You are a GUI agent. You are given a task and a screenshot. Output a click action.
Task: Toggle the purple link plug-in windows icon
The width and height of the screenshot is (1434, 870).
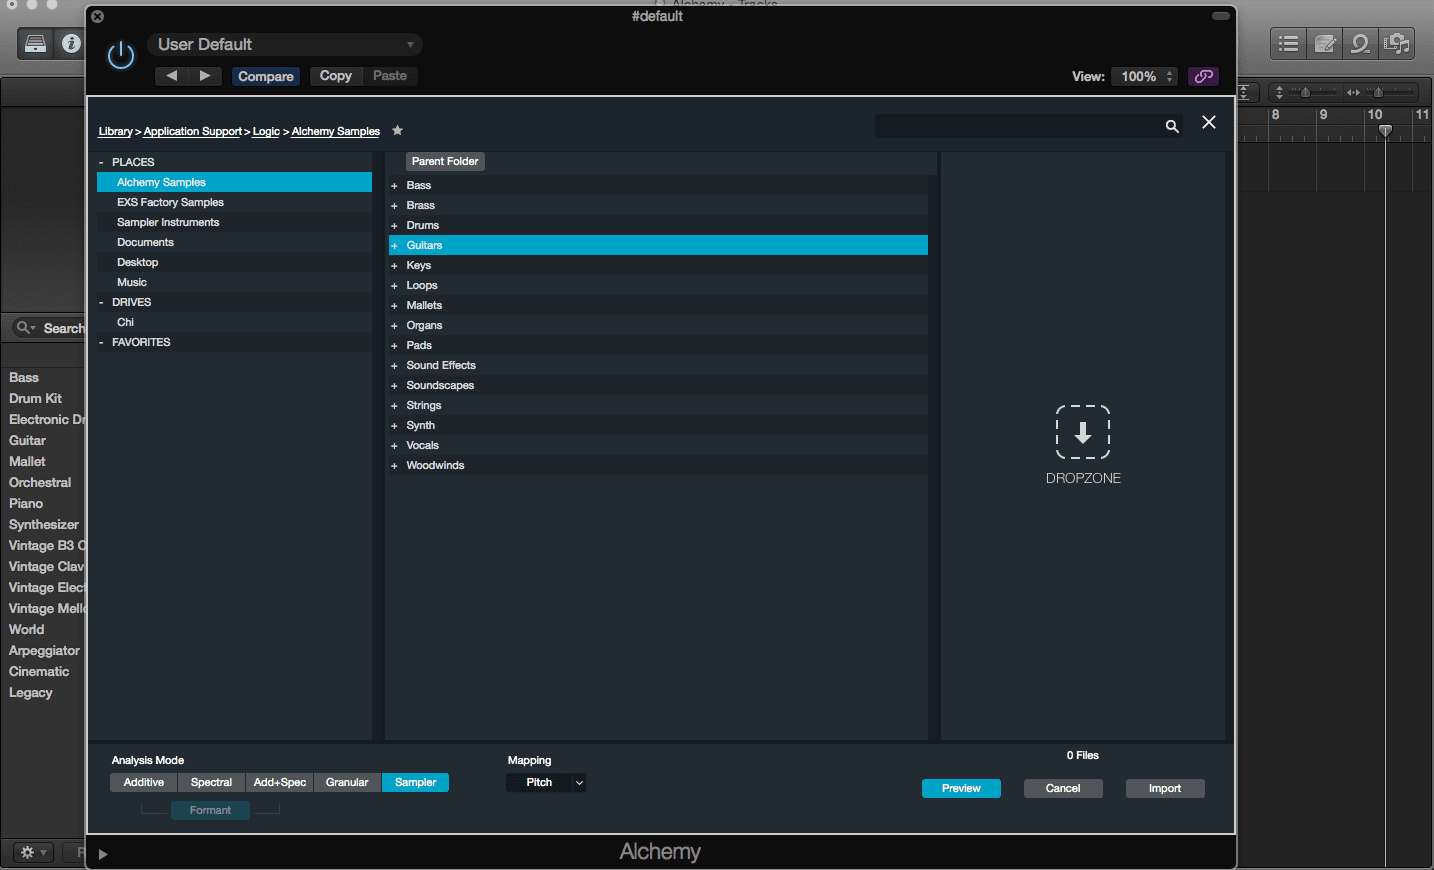[x=1203, y=76]
